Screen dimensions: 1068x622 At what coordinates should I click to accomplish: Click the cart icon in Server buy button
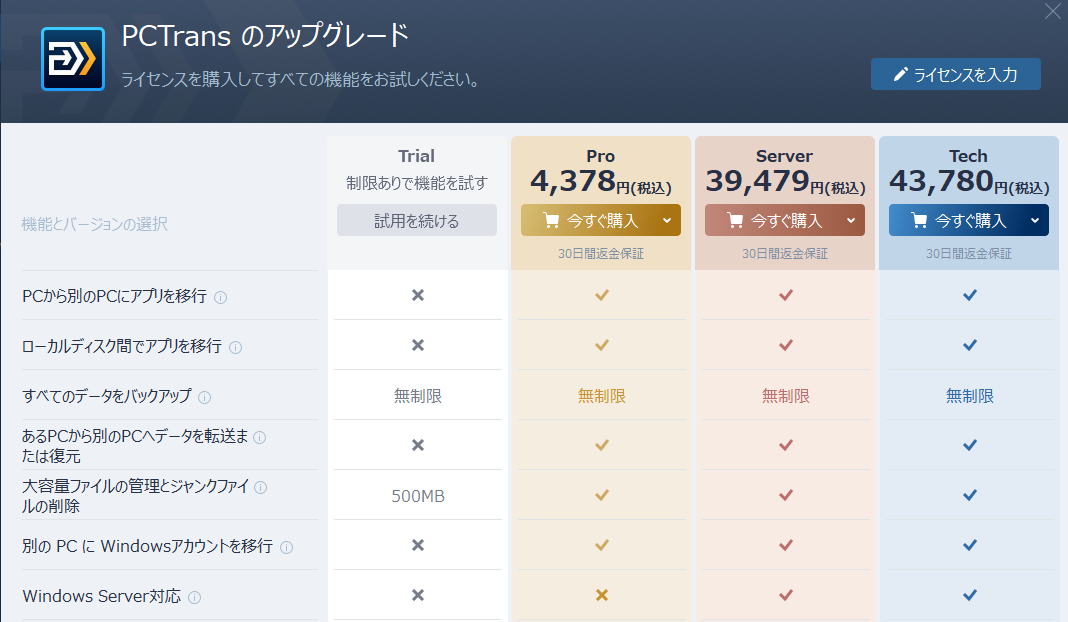pyautogui.click(x=735, y=220)
